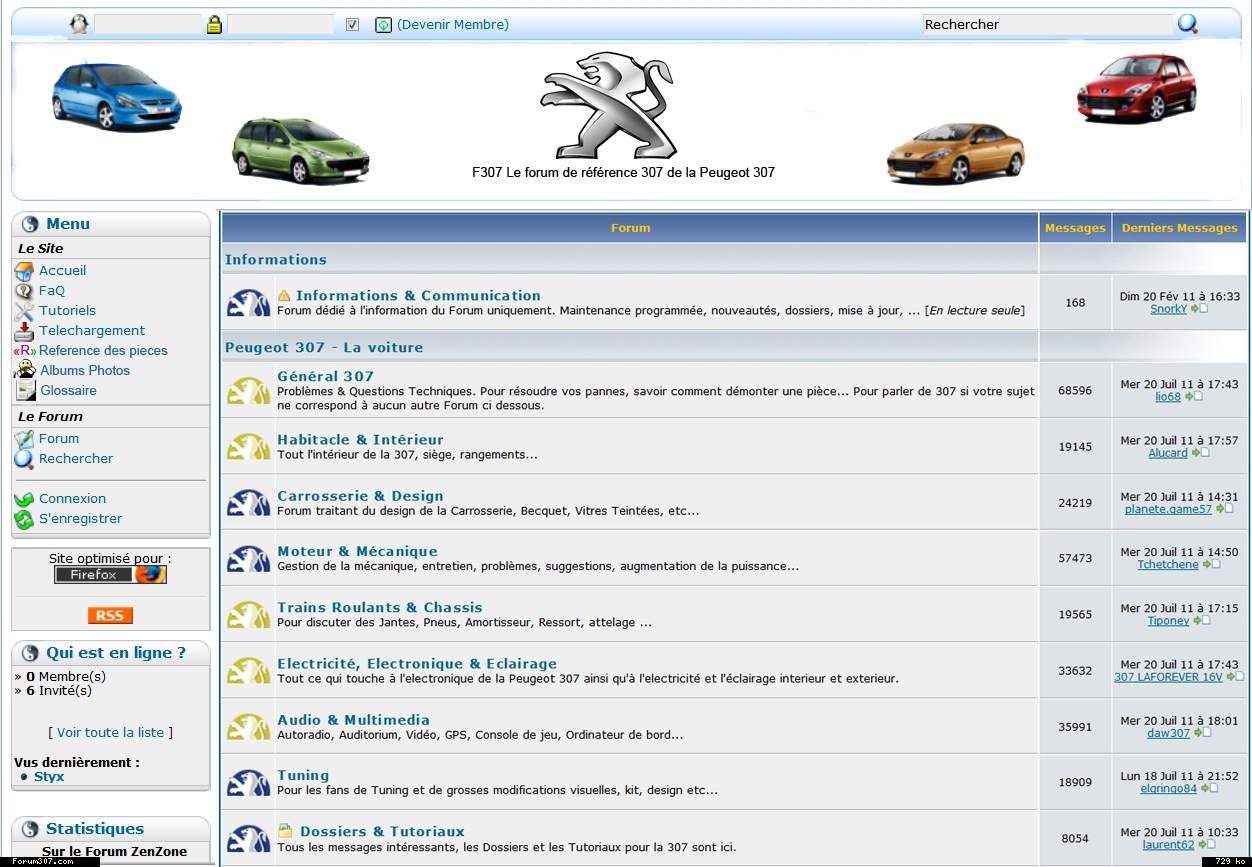Click Voir toute la liste link

(110, 733)
